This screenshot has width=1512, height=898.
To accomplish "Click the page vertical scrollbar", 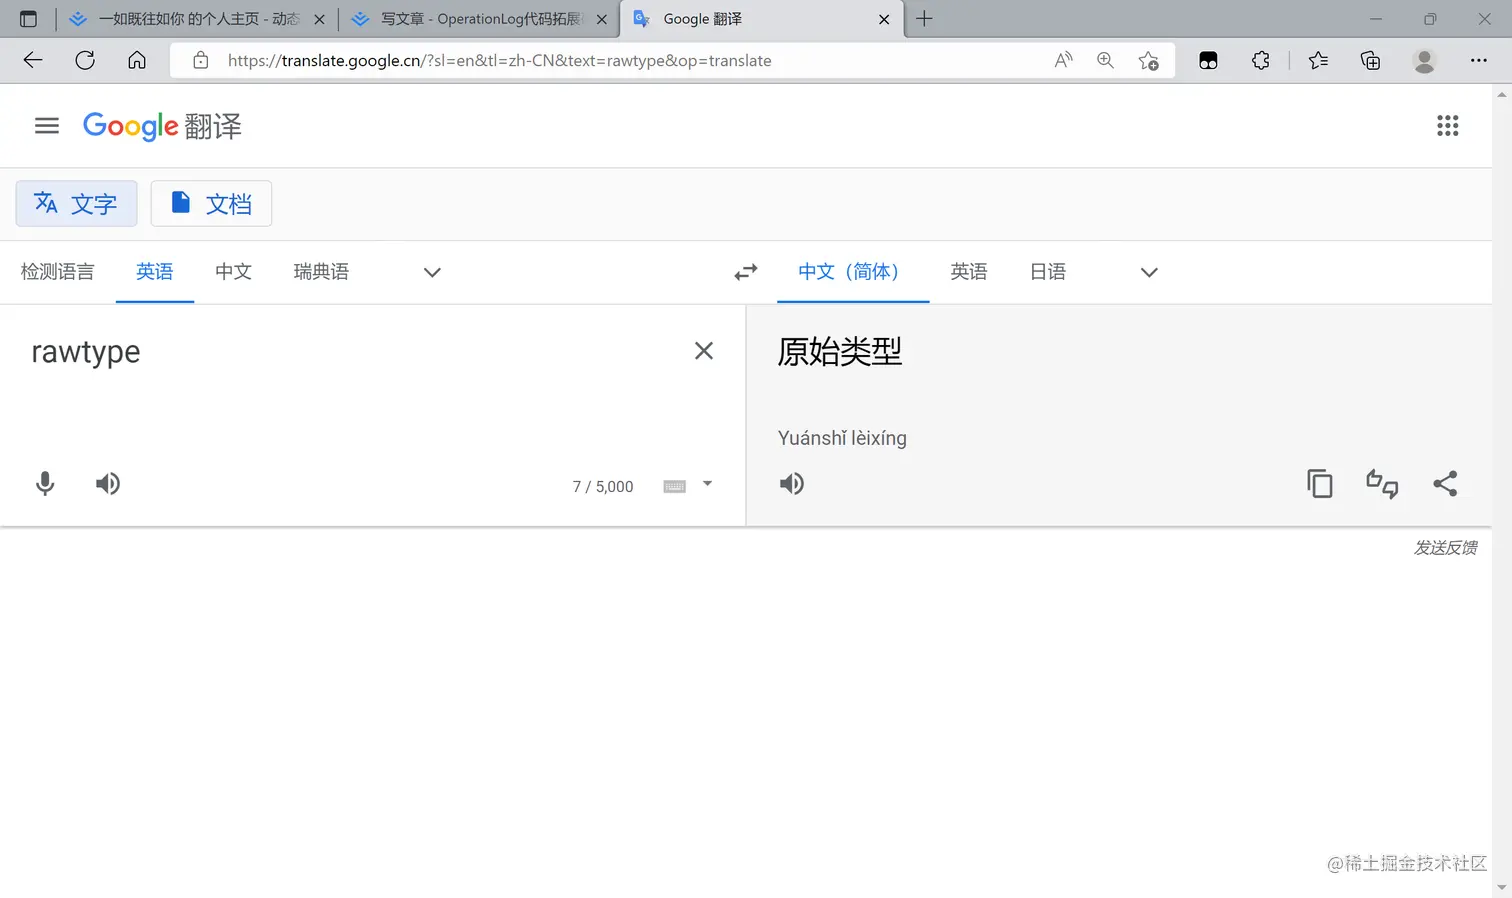I will (x=1501, y=490).
